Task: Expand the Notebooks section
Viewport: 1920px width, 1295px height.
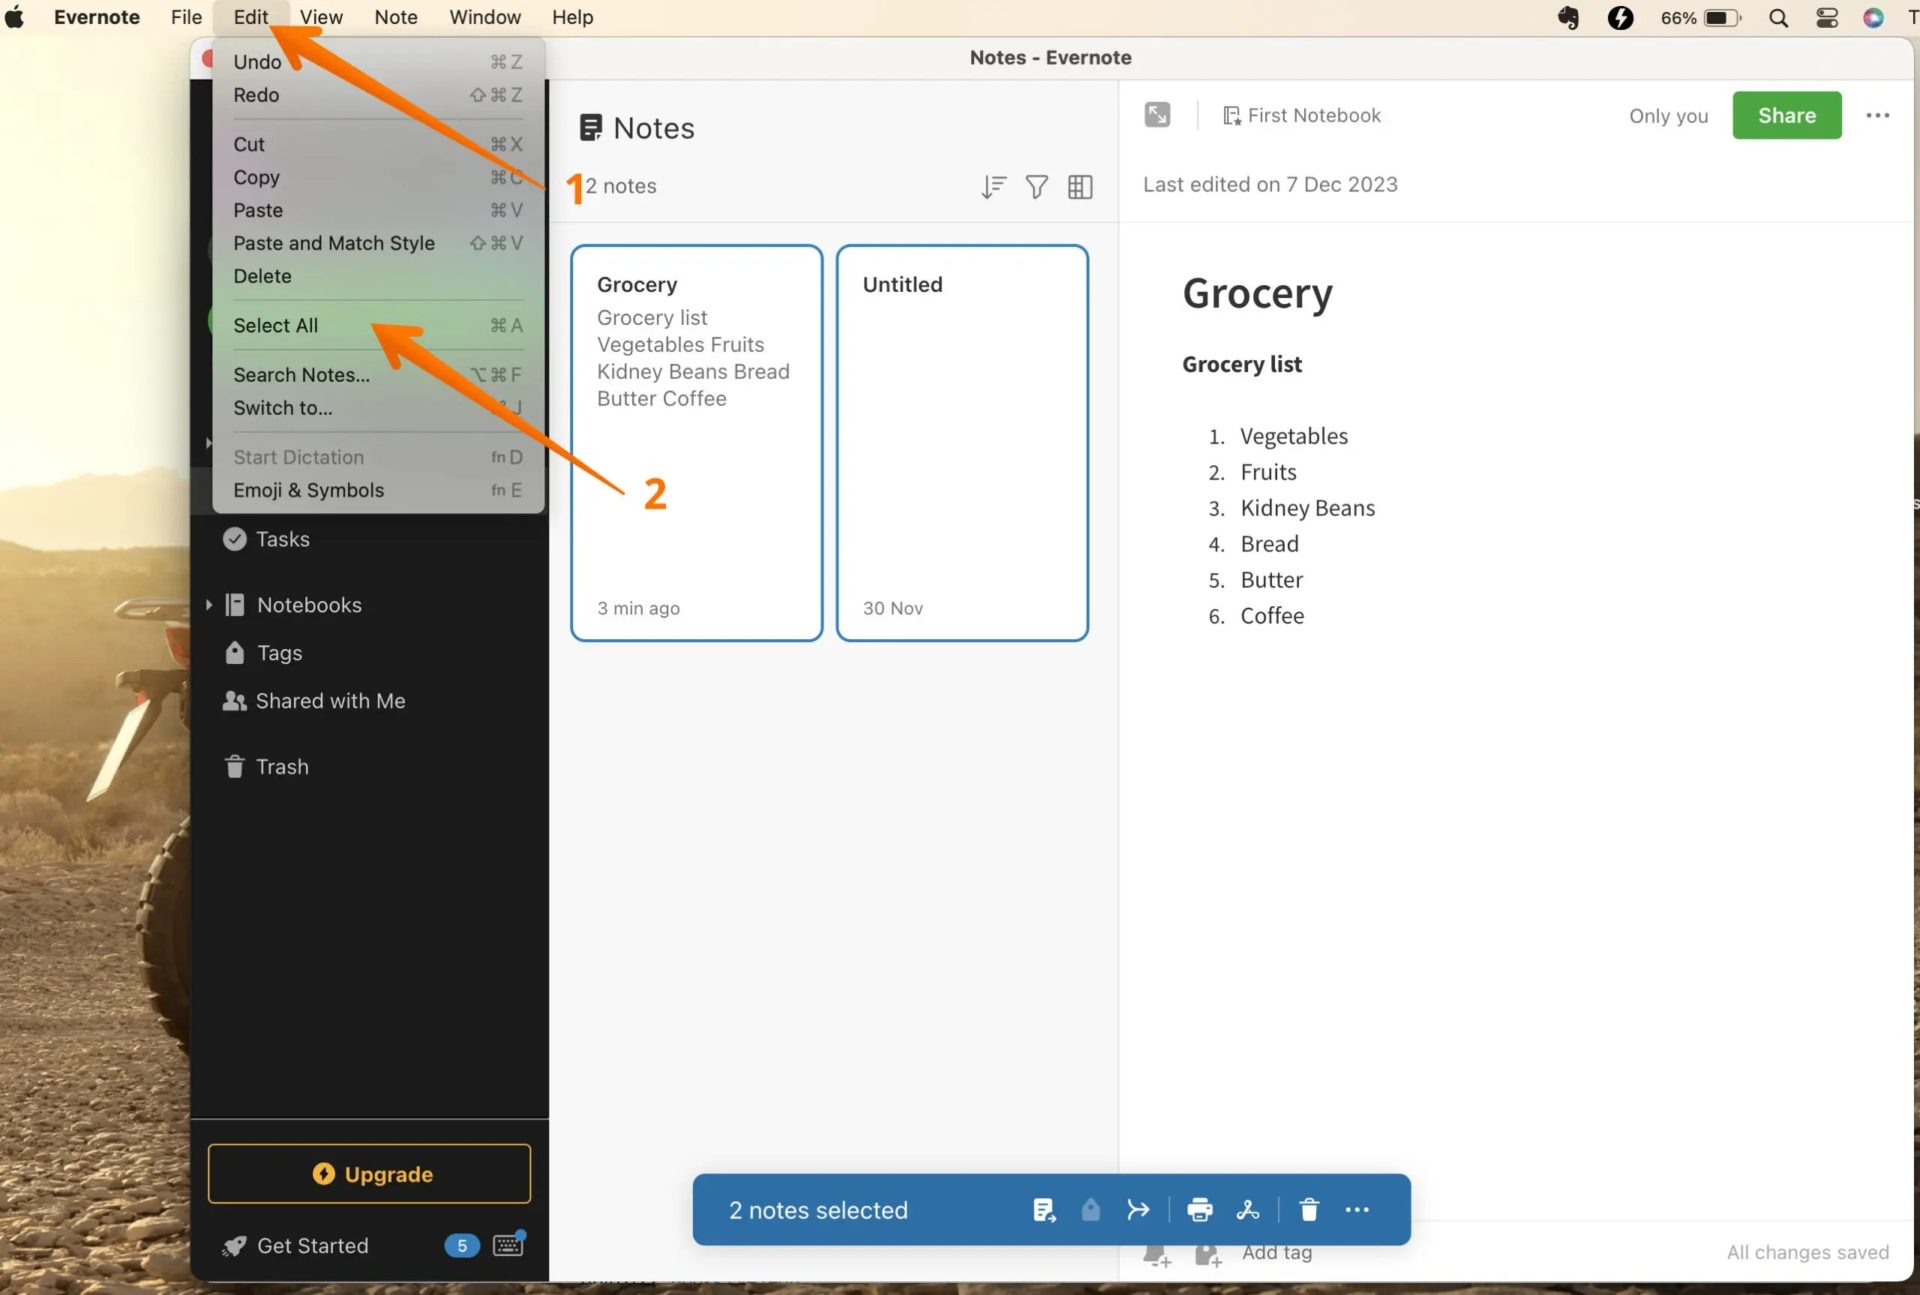Action: 209,605
